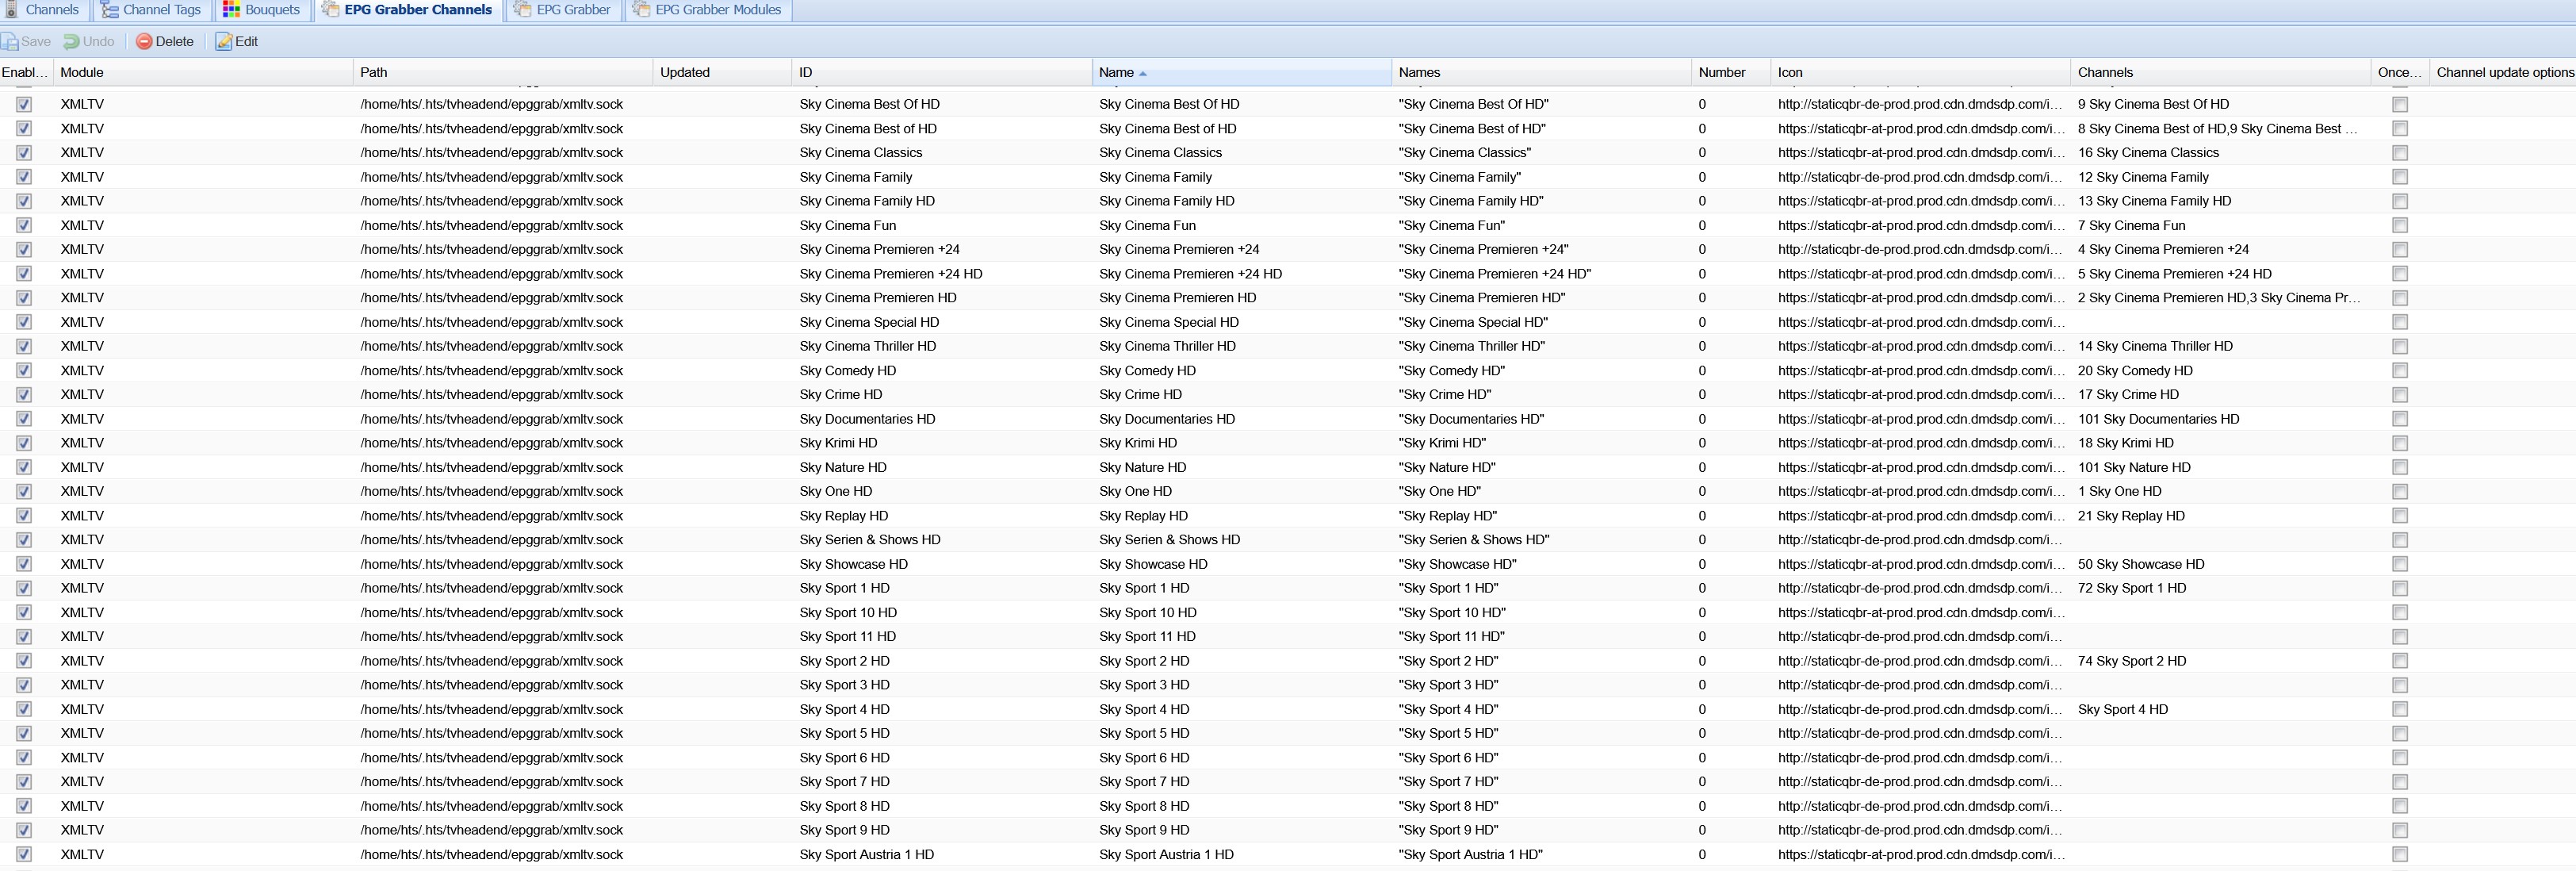The height and width of the screenshot is (871, 2576).
Task: Click the Channel update options header
Action: click(2503, 72)
